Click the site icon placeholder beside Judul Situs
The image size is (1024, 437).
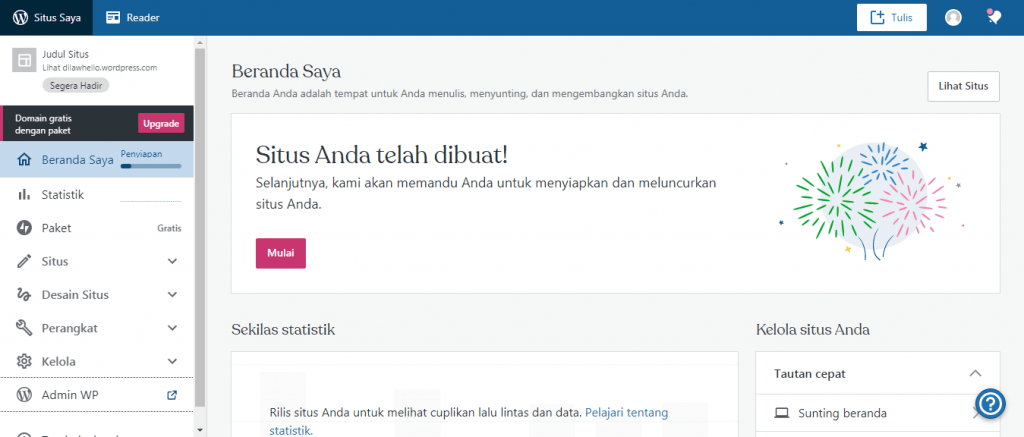coord(23,60)
